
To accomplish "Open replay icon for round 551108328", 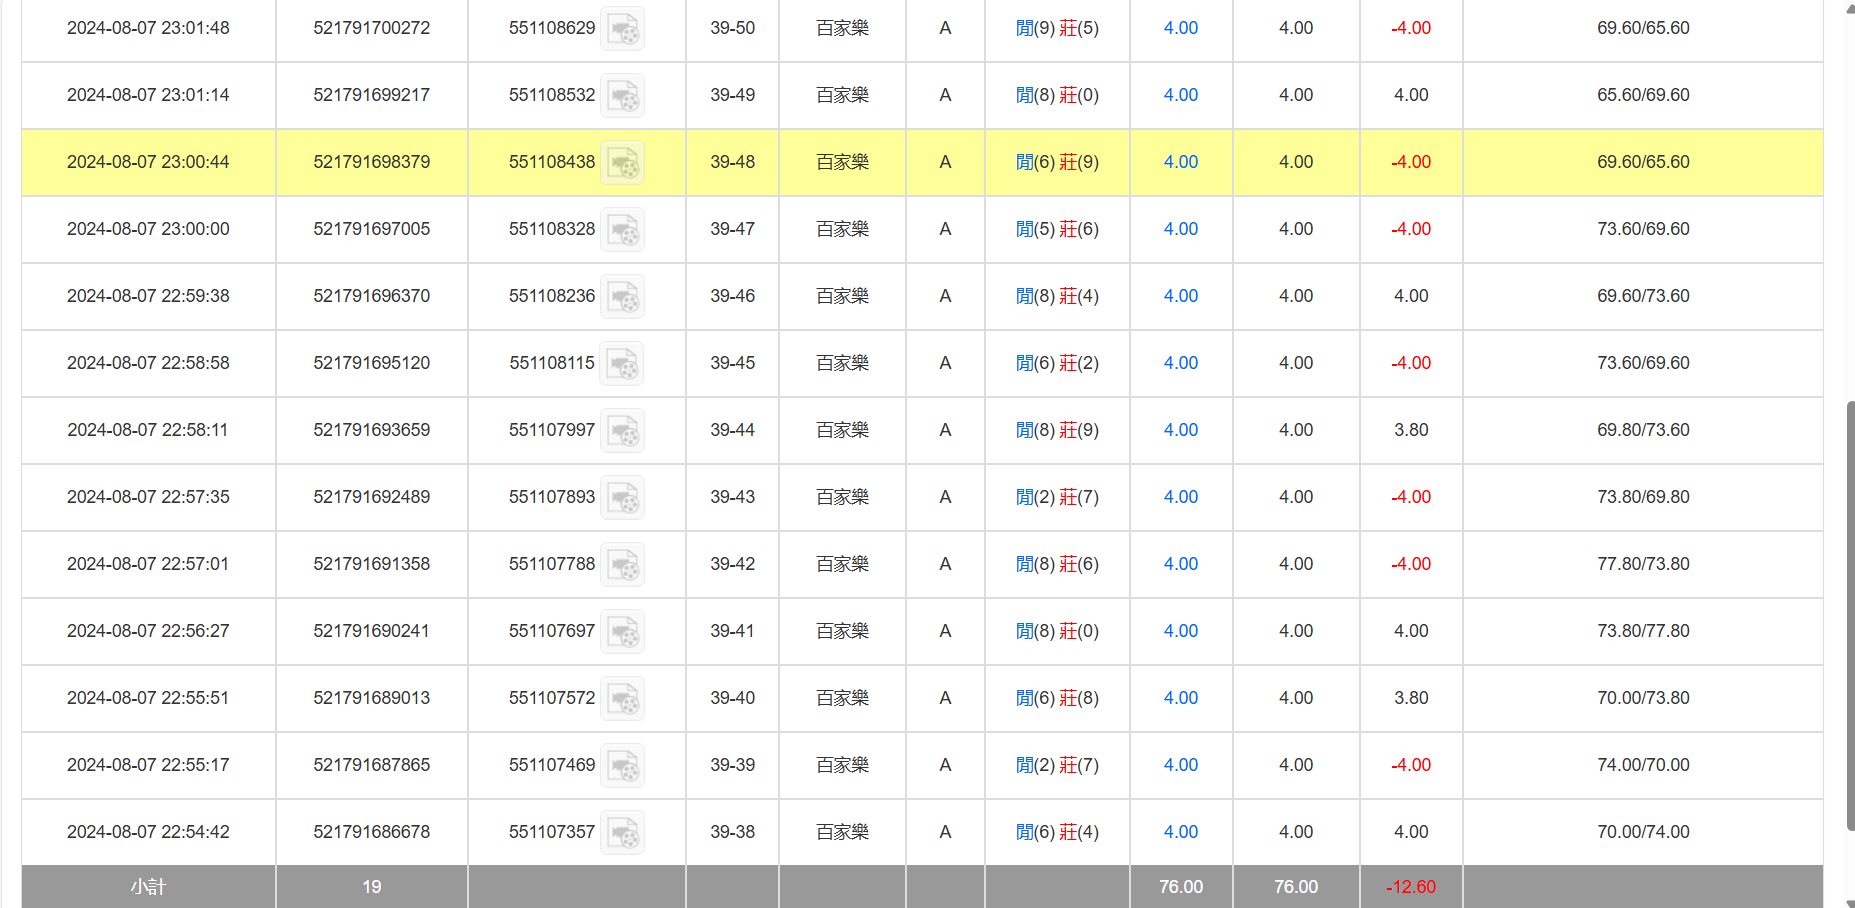I will (623, 230).
